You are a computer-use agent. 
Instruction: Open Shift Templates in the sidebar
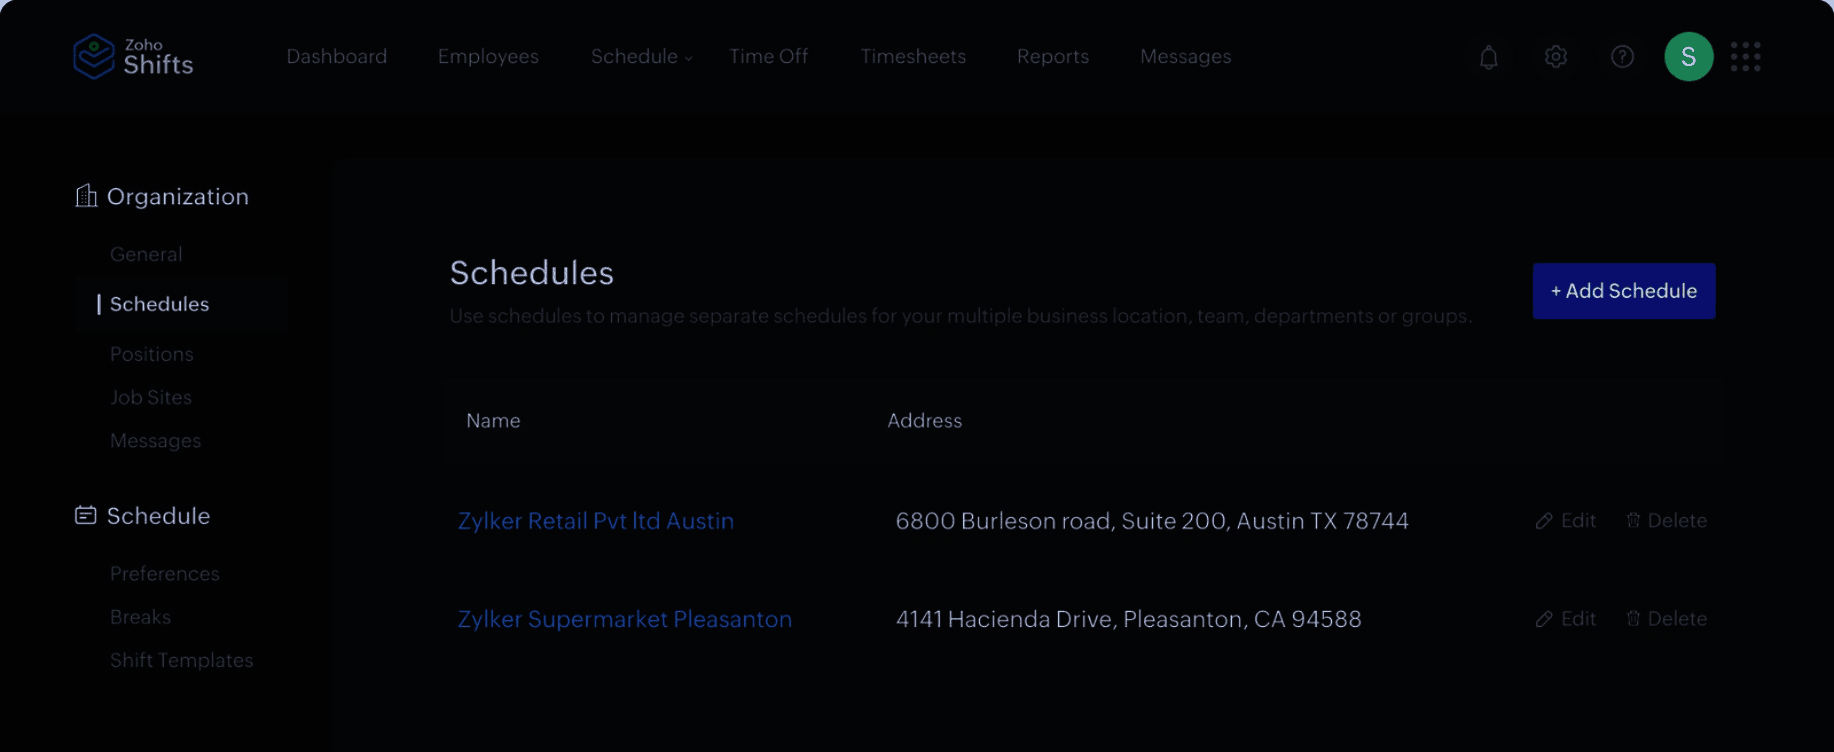(x=182, y=660)
